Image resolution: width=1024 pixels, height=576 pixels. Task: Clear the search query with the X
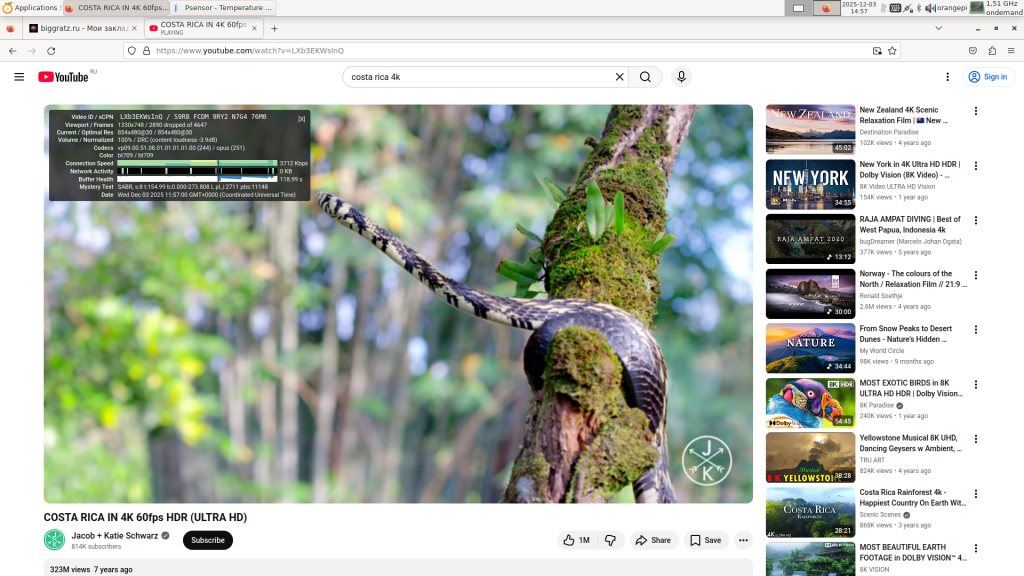(619, 77)
